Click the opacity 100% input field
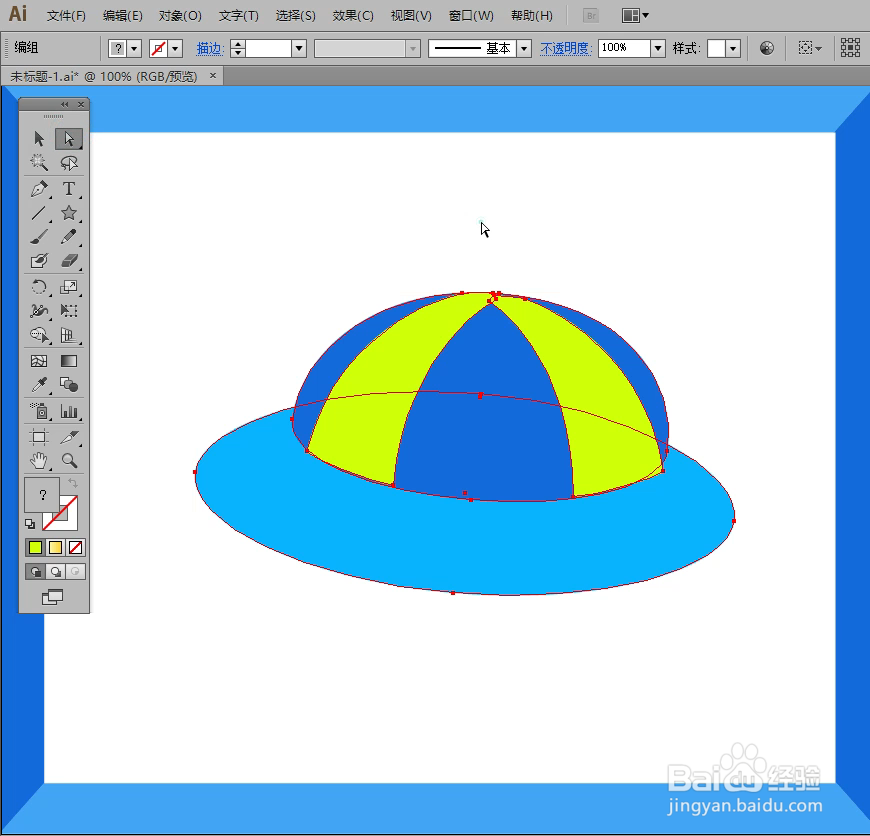Viewport: 870px width, 836px height. 624,48
